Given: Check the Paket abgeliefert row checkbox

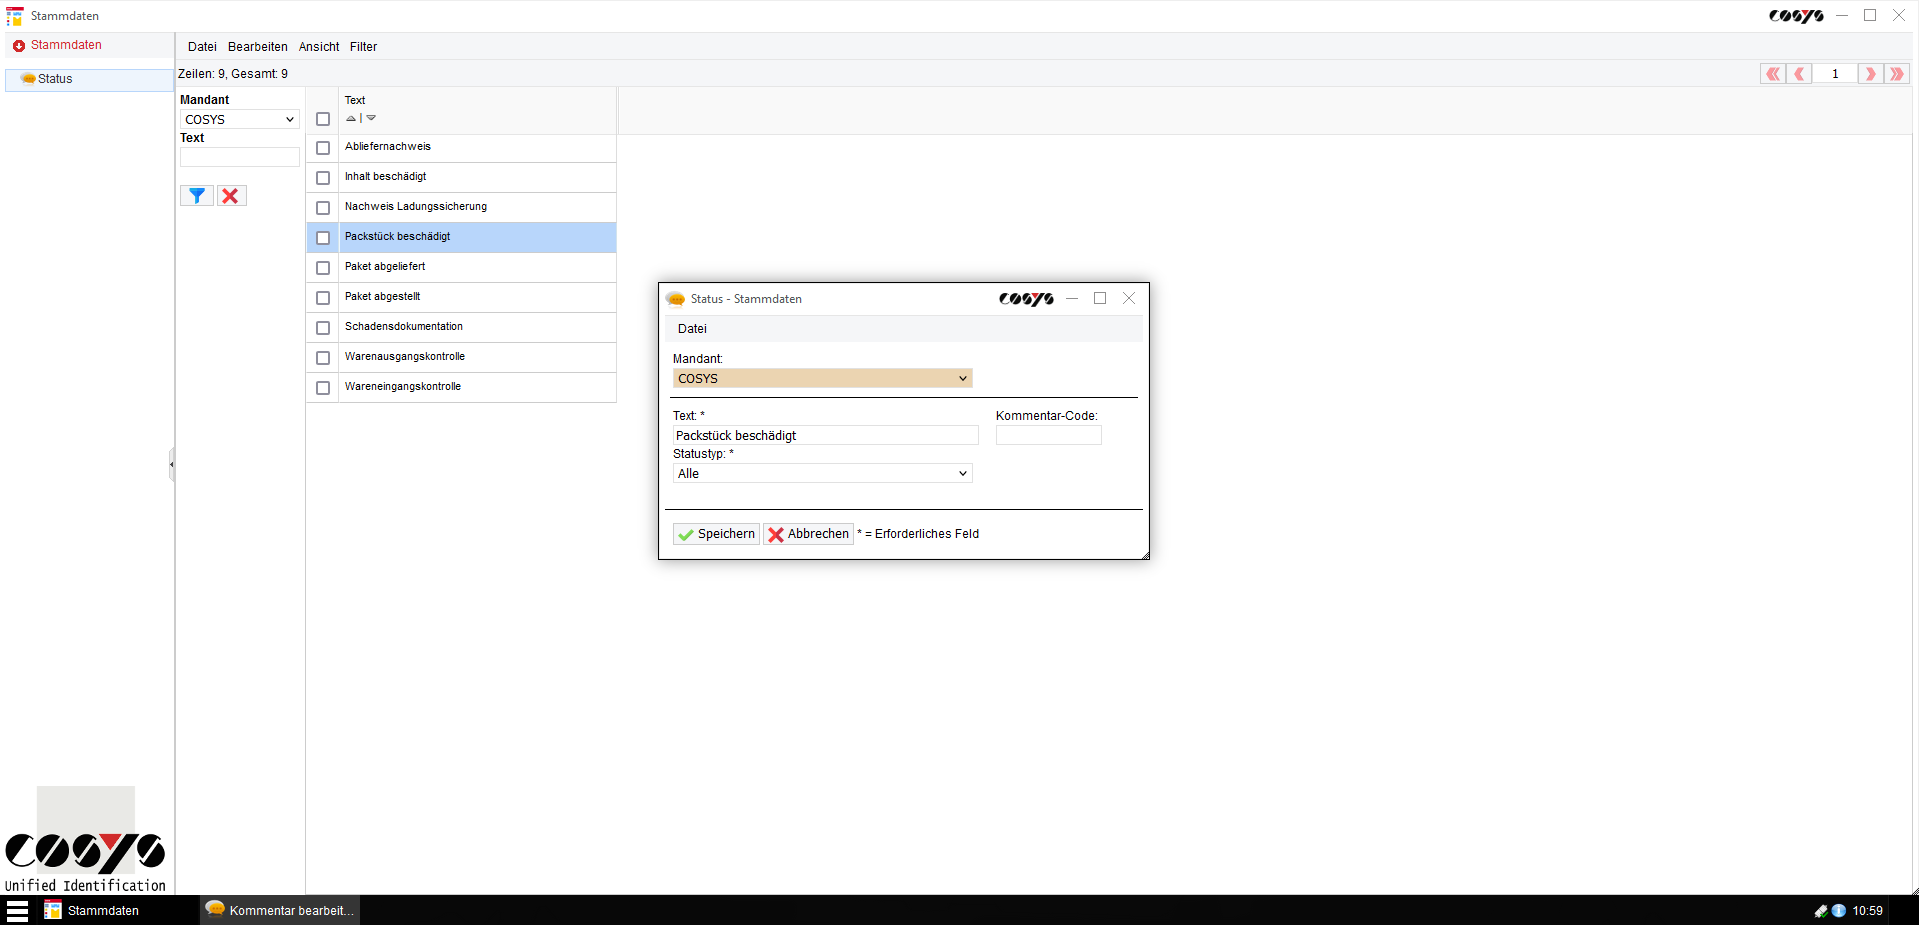Looking at the screenshot, I should [x=323, y=268].
